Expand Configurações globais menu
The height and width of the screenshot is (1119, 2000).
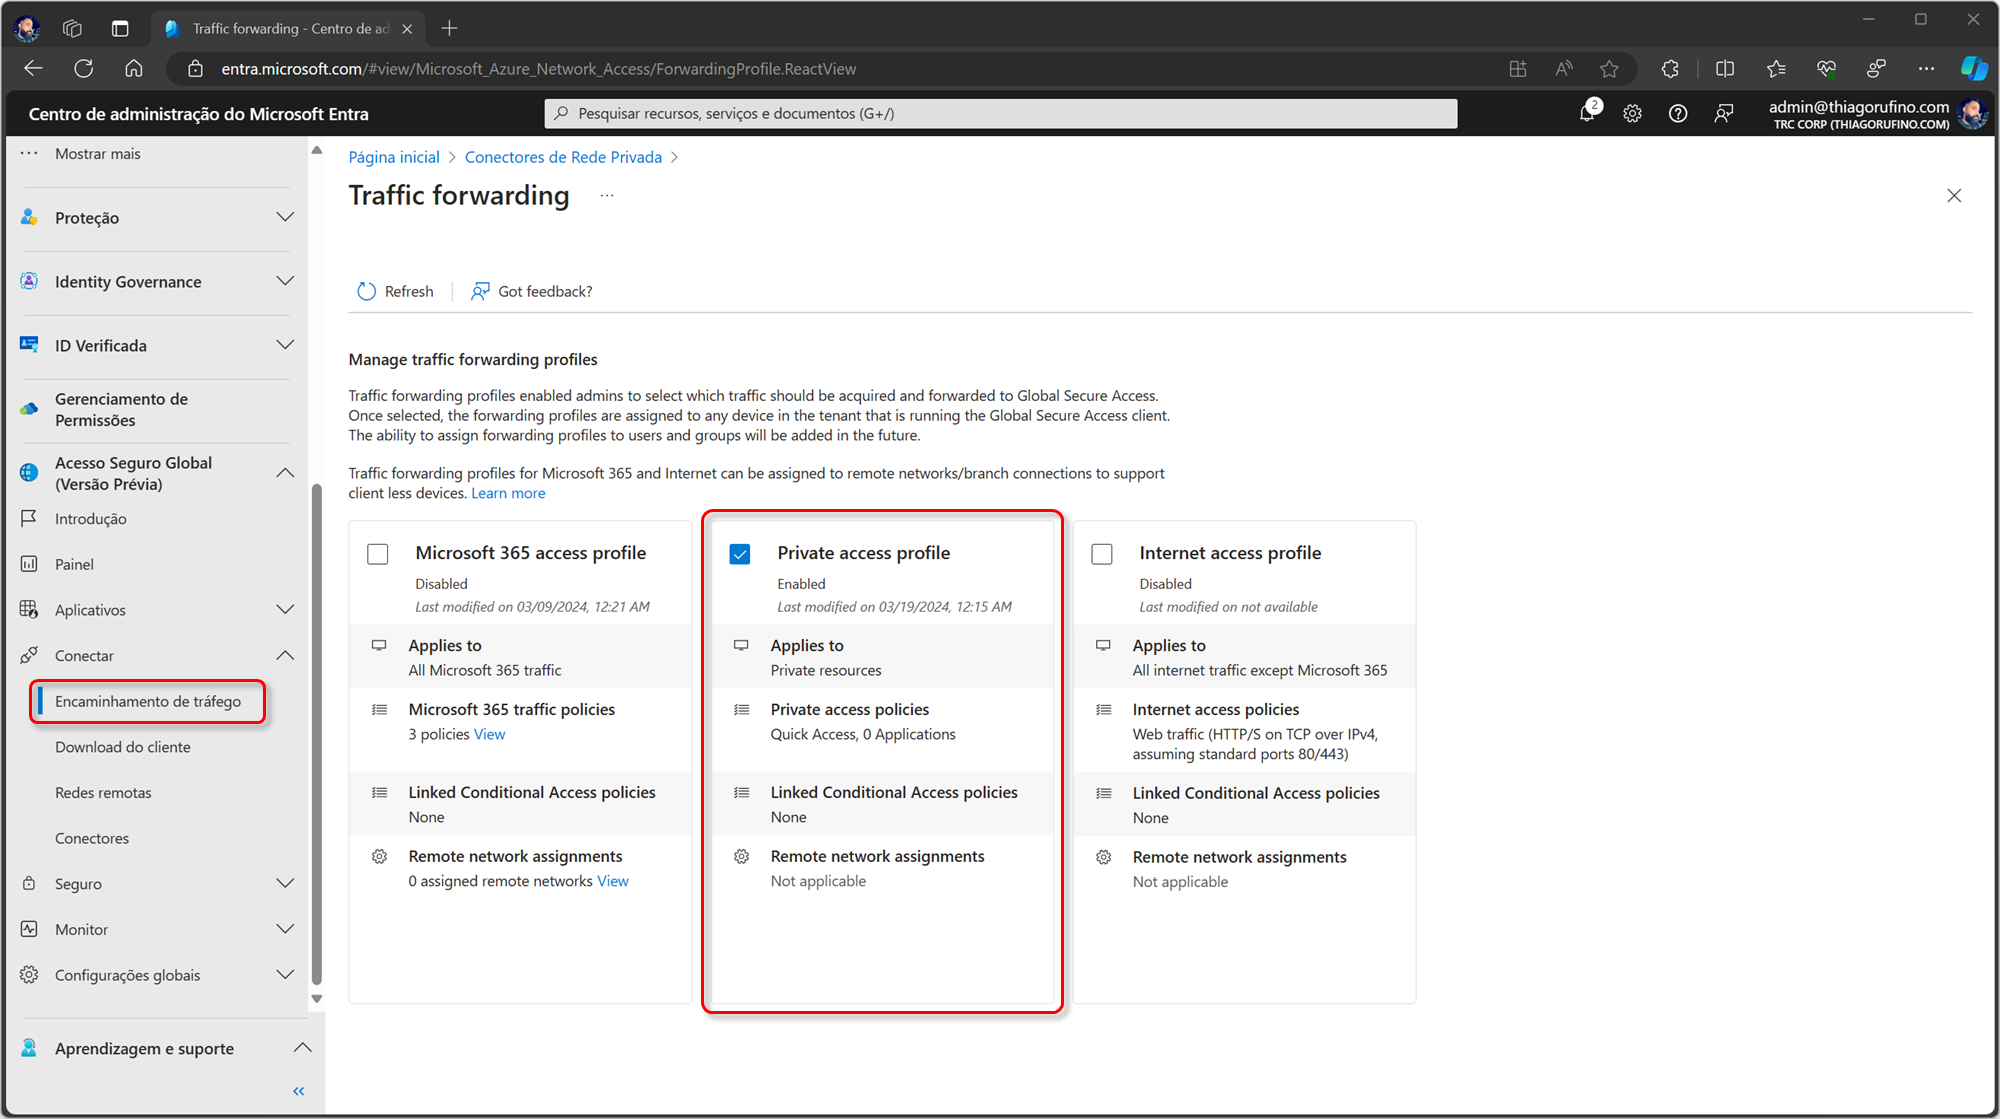tap(285, 975)
